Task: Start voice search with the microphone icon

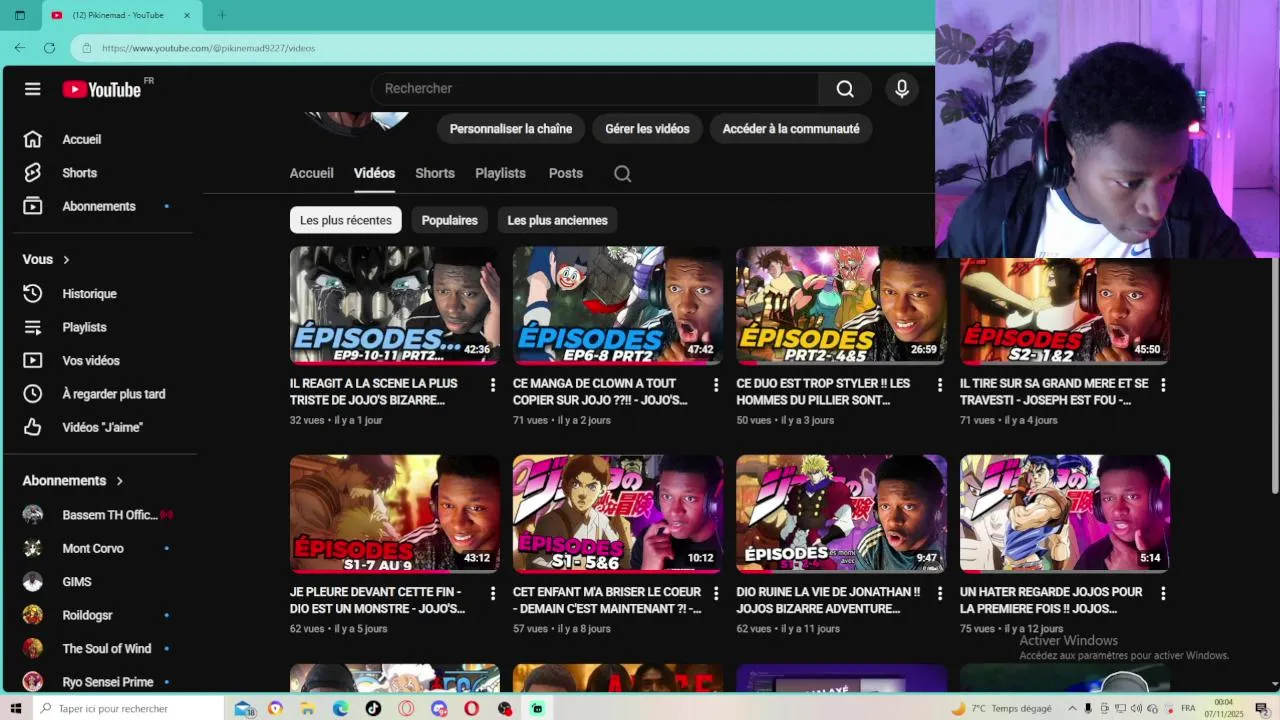Action: point(902,89)
